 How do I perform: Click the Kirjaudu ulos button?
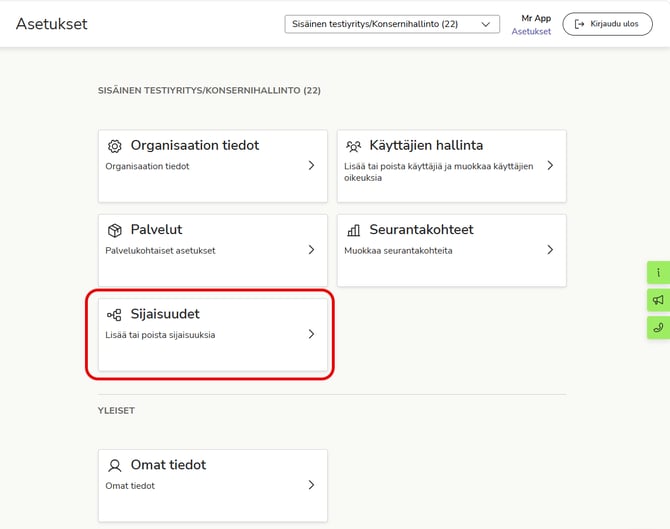click(607, 24)
